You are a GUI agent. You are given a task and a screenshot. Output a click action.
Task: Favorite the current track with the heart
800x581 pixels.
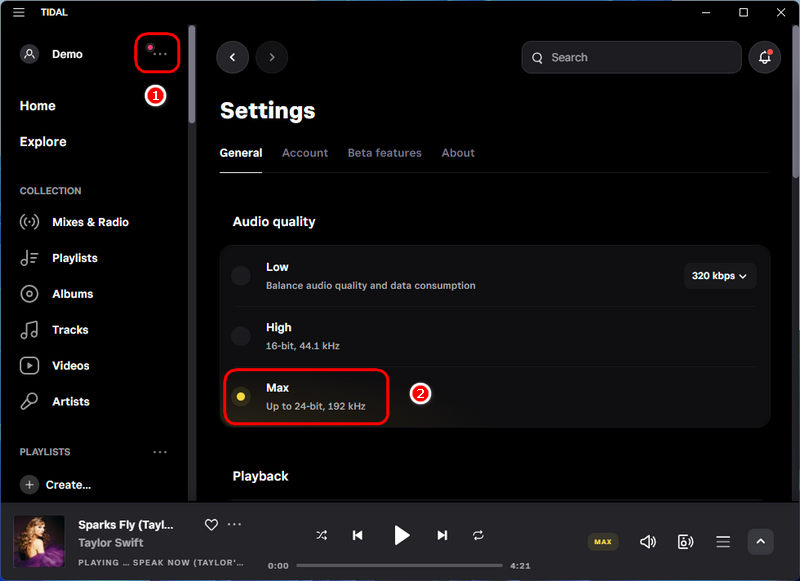coord(211,524)
